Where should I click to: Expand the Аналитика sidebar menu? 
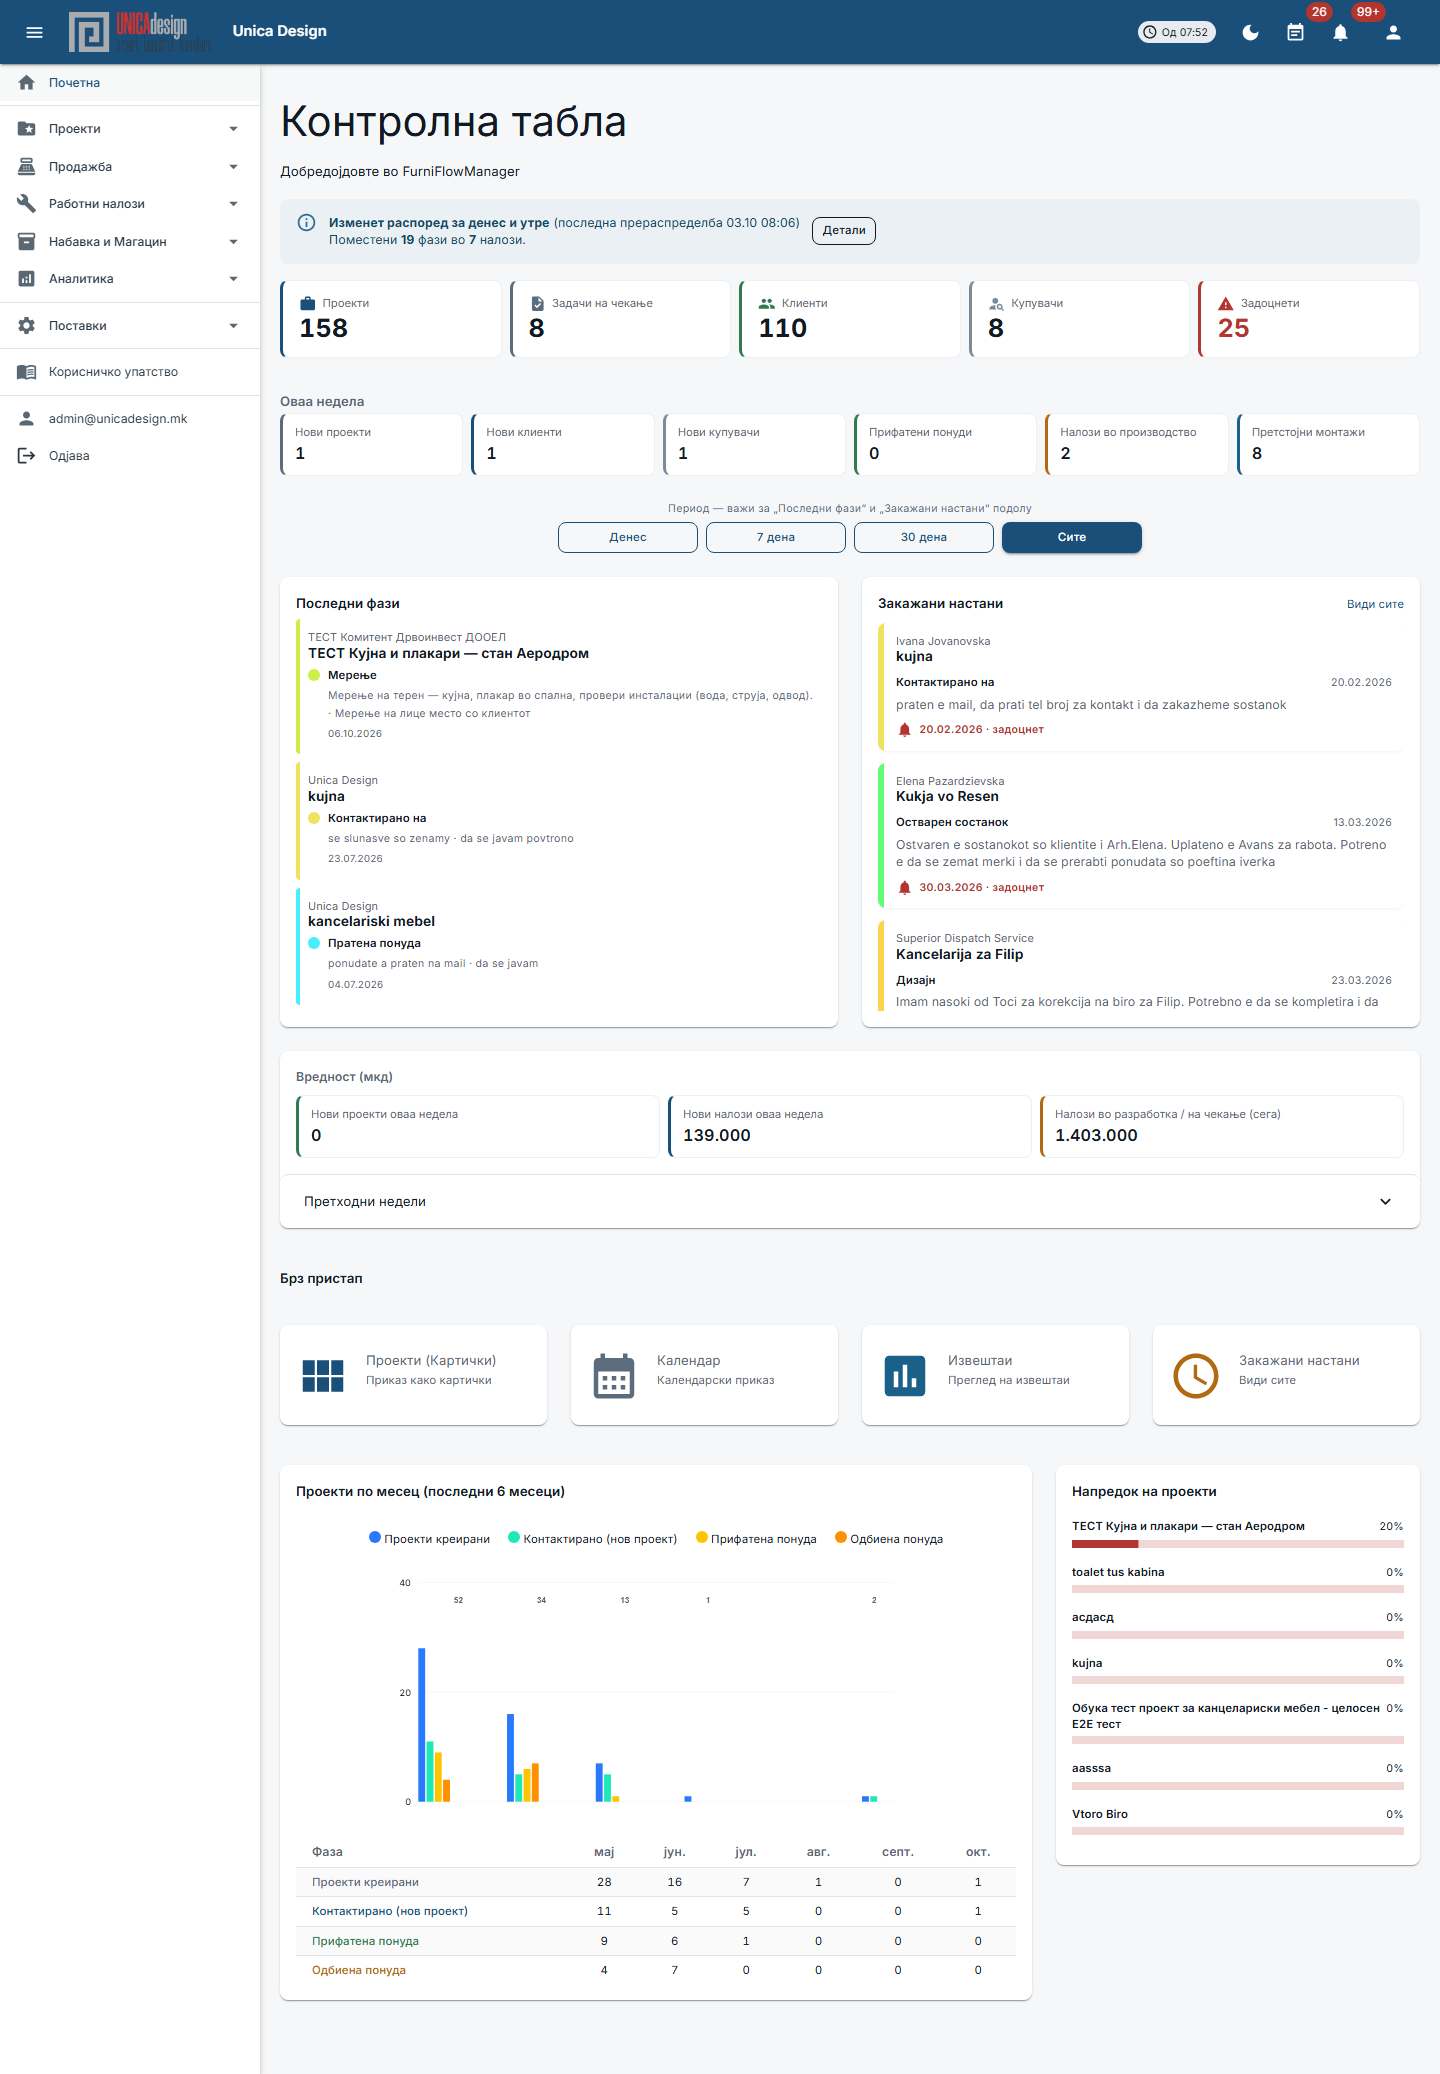pyautogui.click(x=130, y=279)
